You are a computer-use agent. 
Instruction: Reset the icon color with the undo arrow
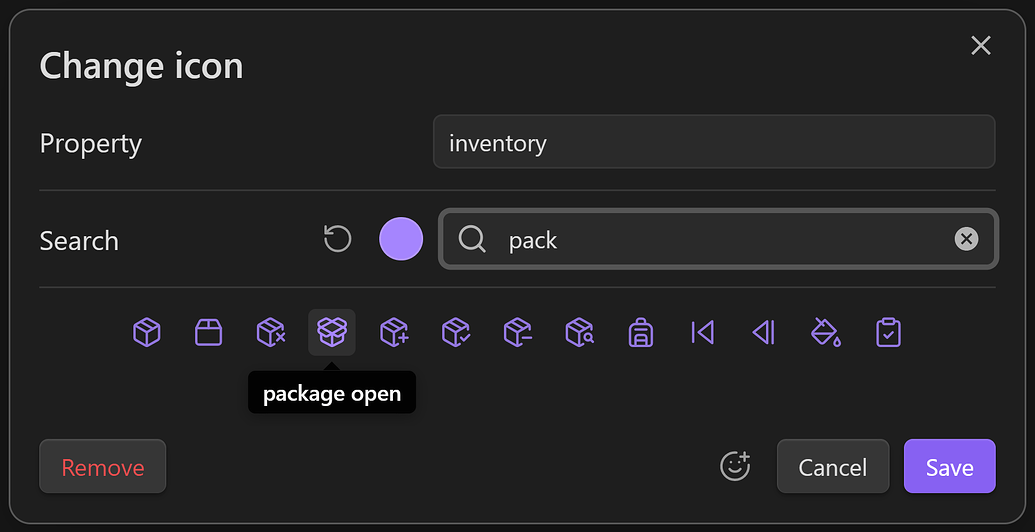tap(338, 239)
